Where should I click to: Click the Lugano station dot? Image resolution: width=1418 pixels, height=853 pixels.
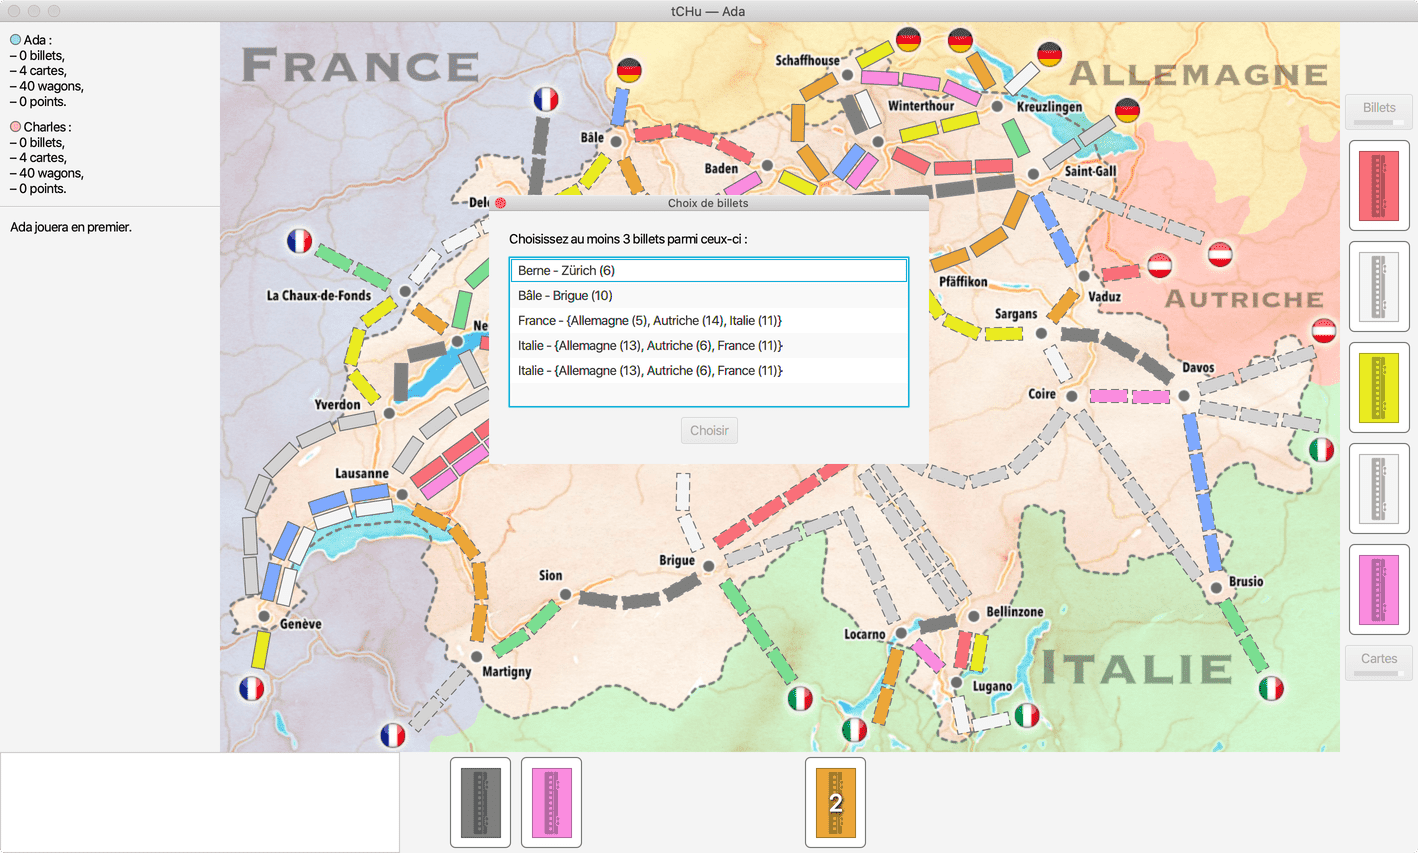(957, 682)
